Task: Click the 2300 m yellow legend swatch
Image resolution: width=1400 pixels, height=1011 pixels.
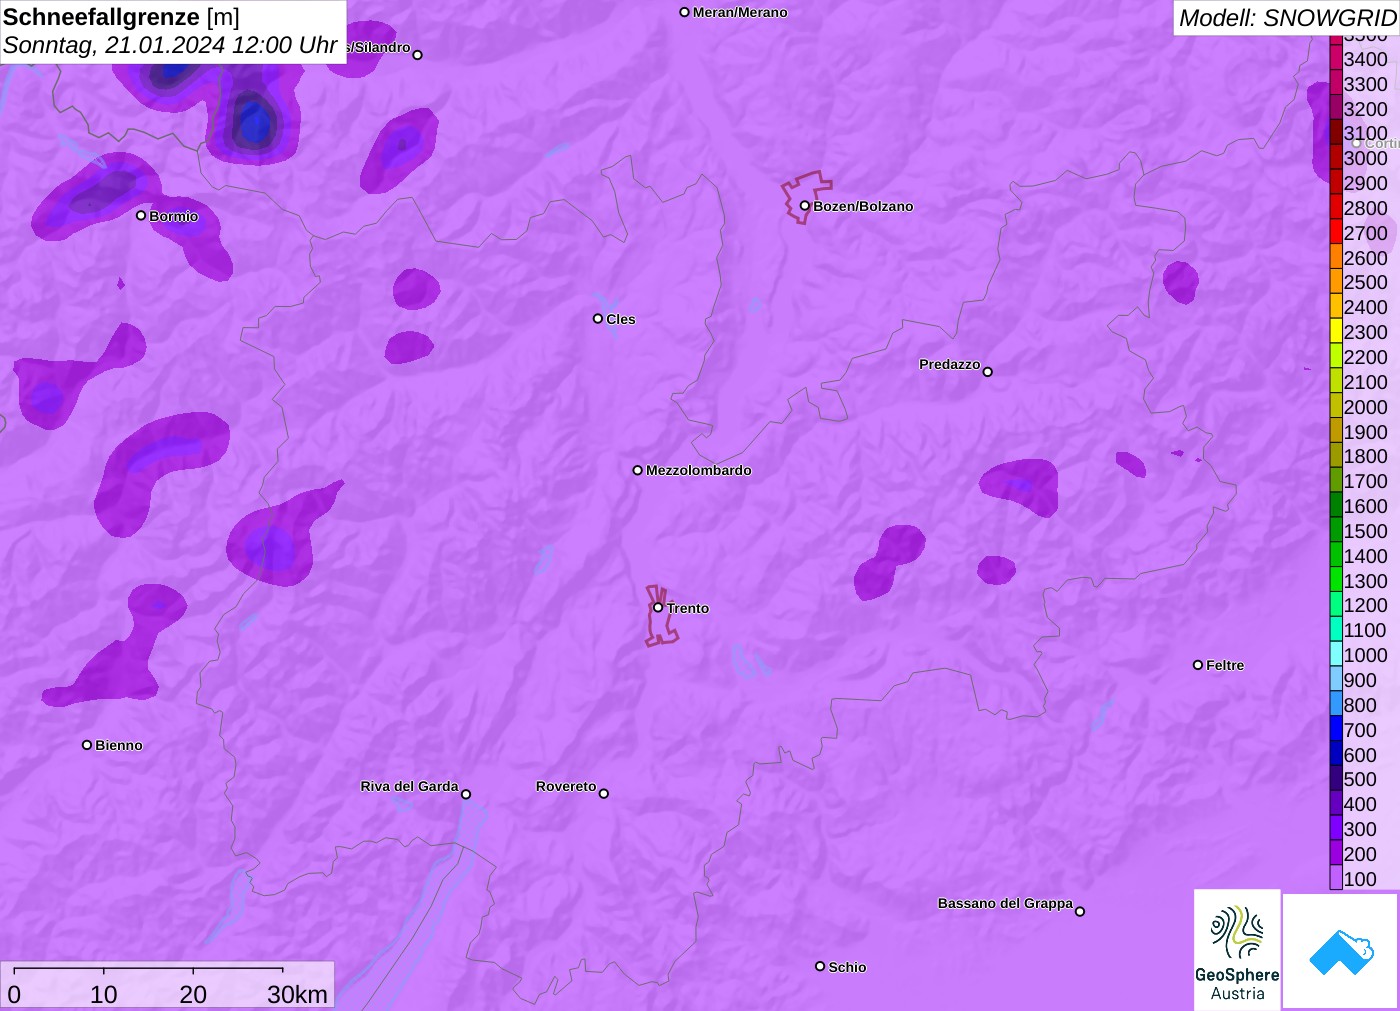Action: click(x=1336, y=331)
